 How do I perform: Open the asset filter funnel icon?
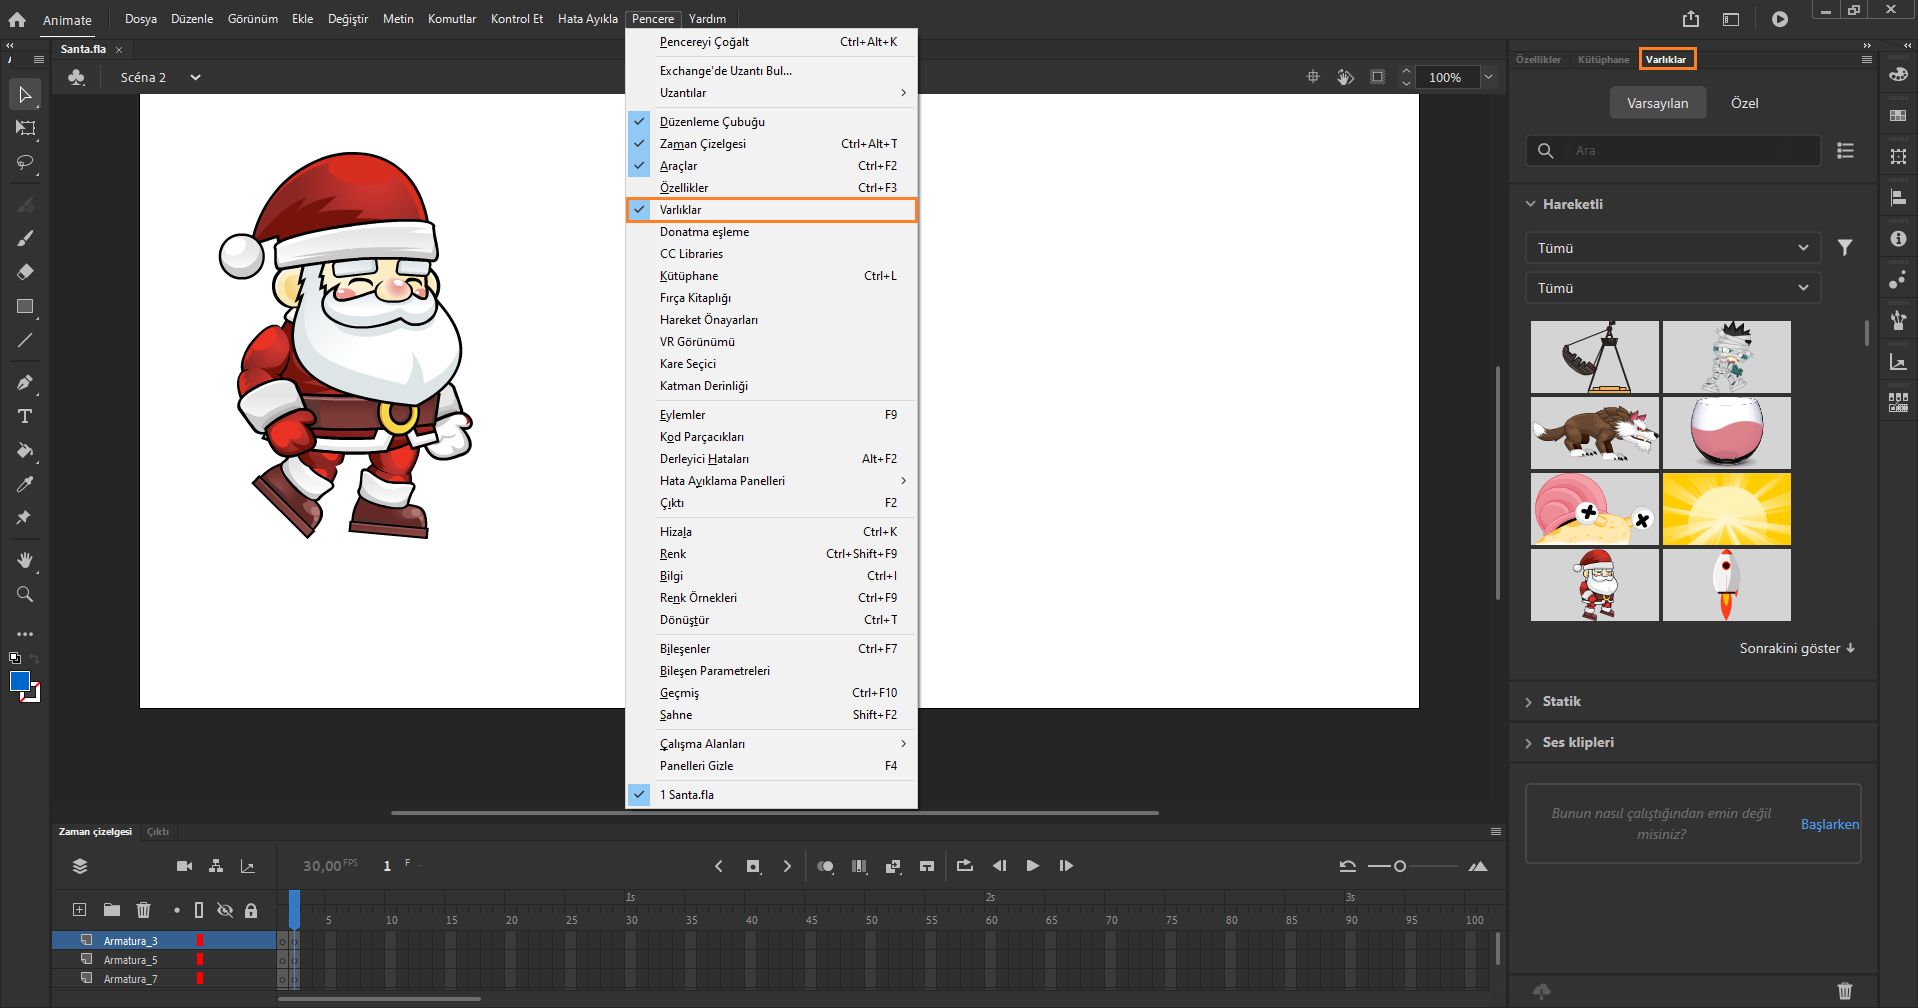click(x=1845, y=247)
